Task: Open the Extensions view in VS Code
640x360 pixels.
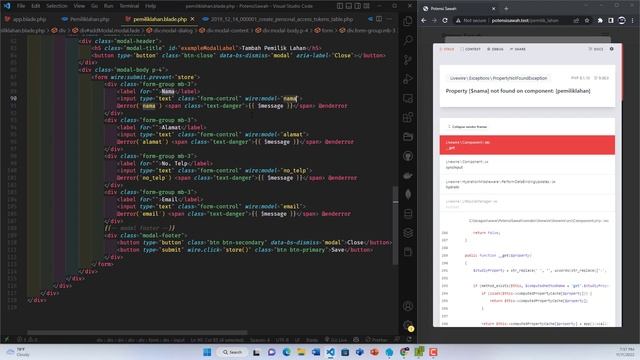Action: [408, 118]
